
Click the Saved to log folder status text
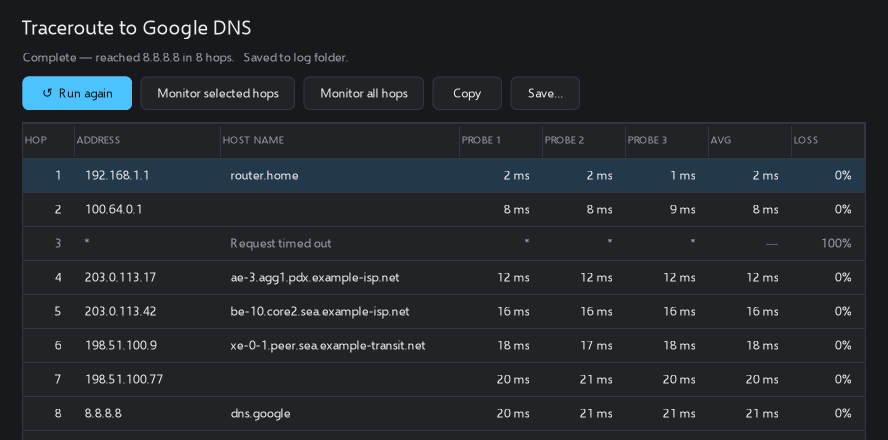pyautogui.click(x=296, y=58)
